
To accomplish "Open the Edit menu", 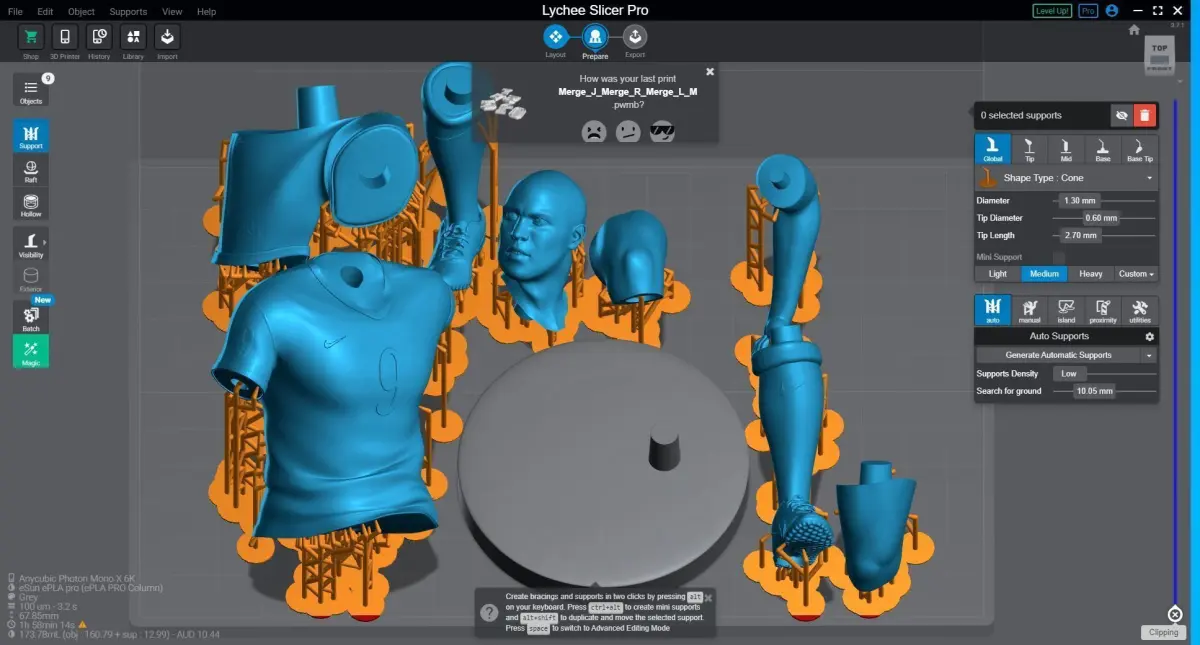I will click(46, 11).
